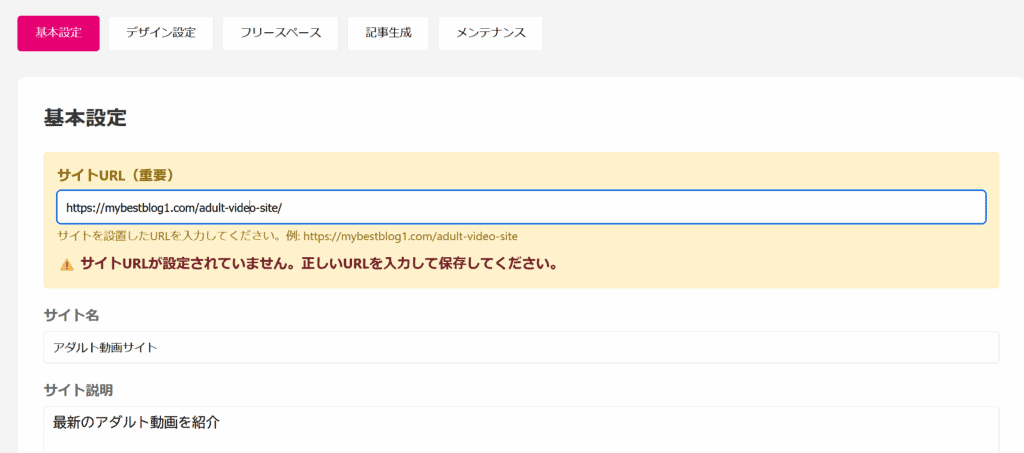Screen dimensions: 1024x453
Task: Focus the サイトURL input field
Action: [521, 208]
